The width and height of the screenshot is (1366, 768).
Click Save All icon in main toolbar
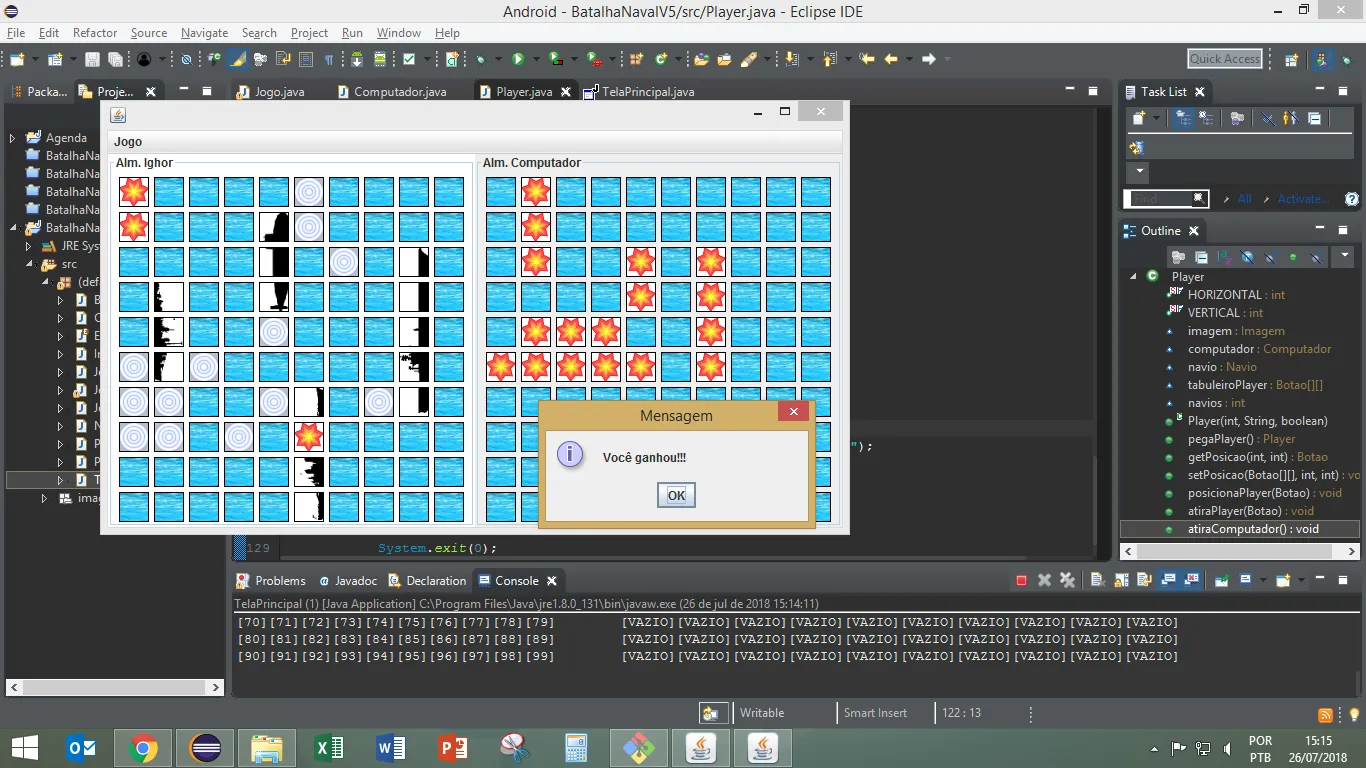[x=115, y=60]
